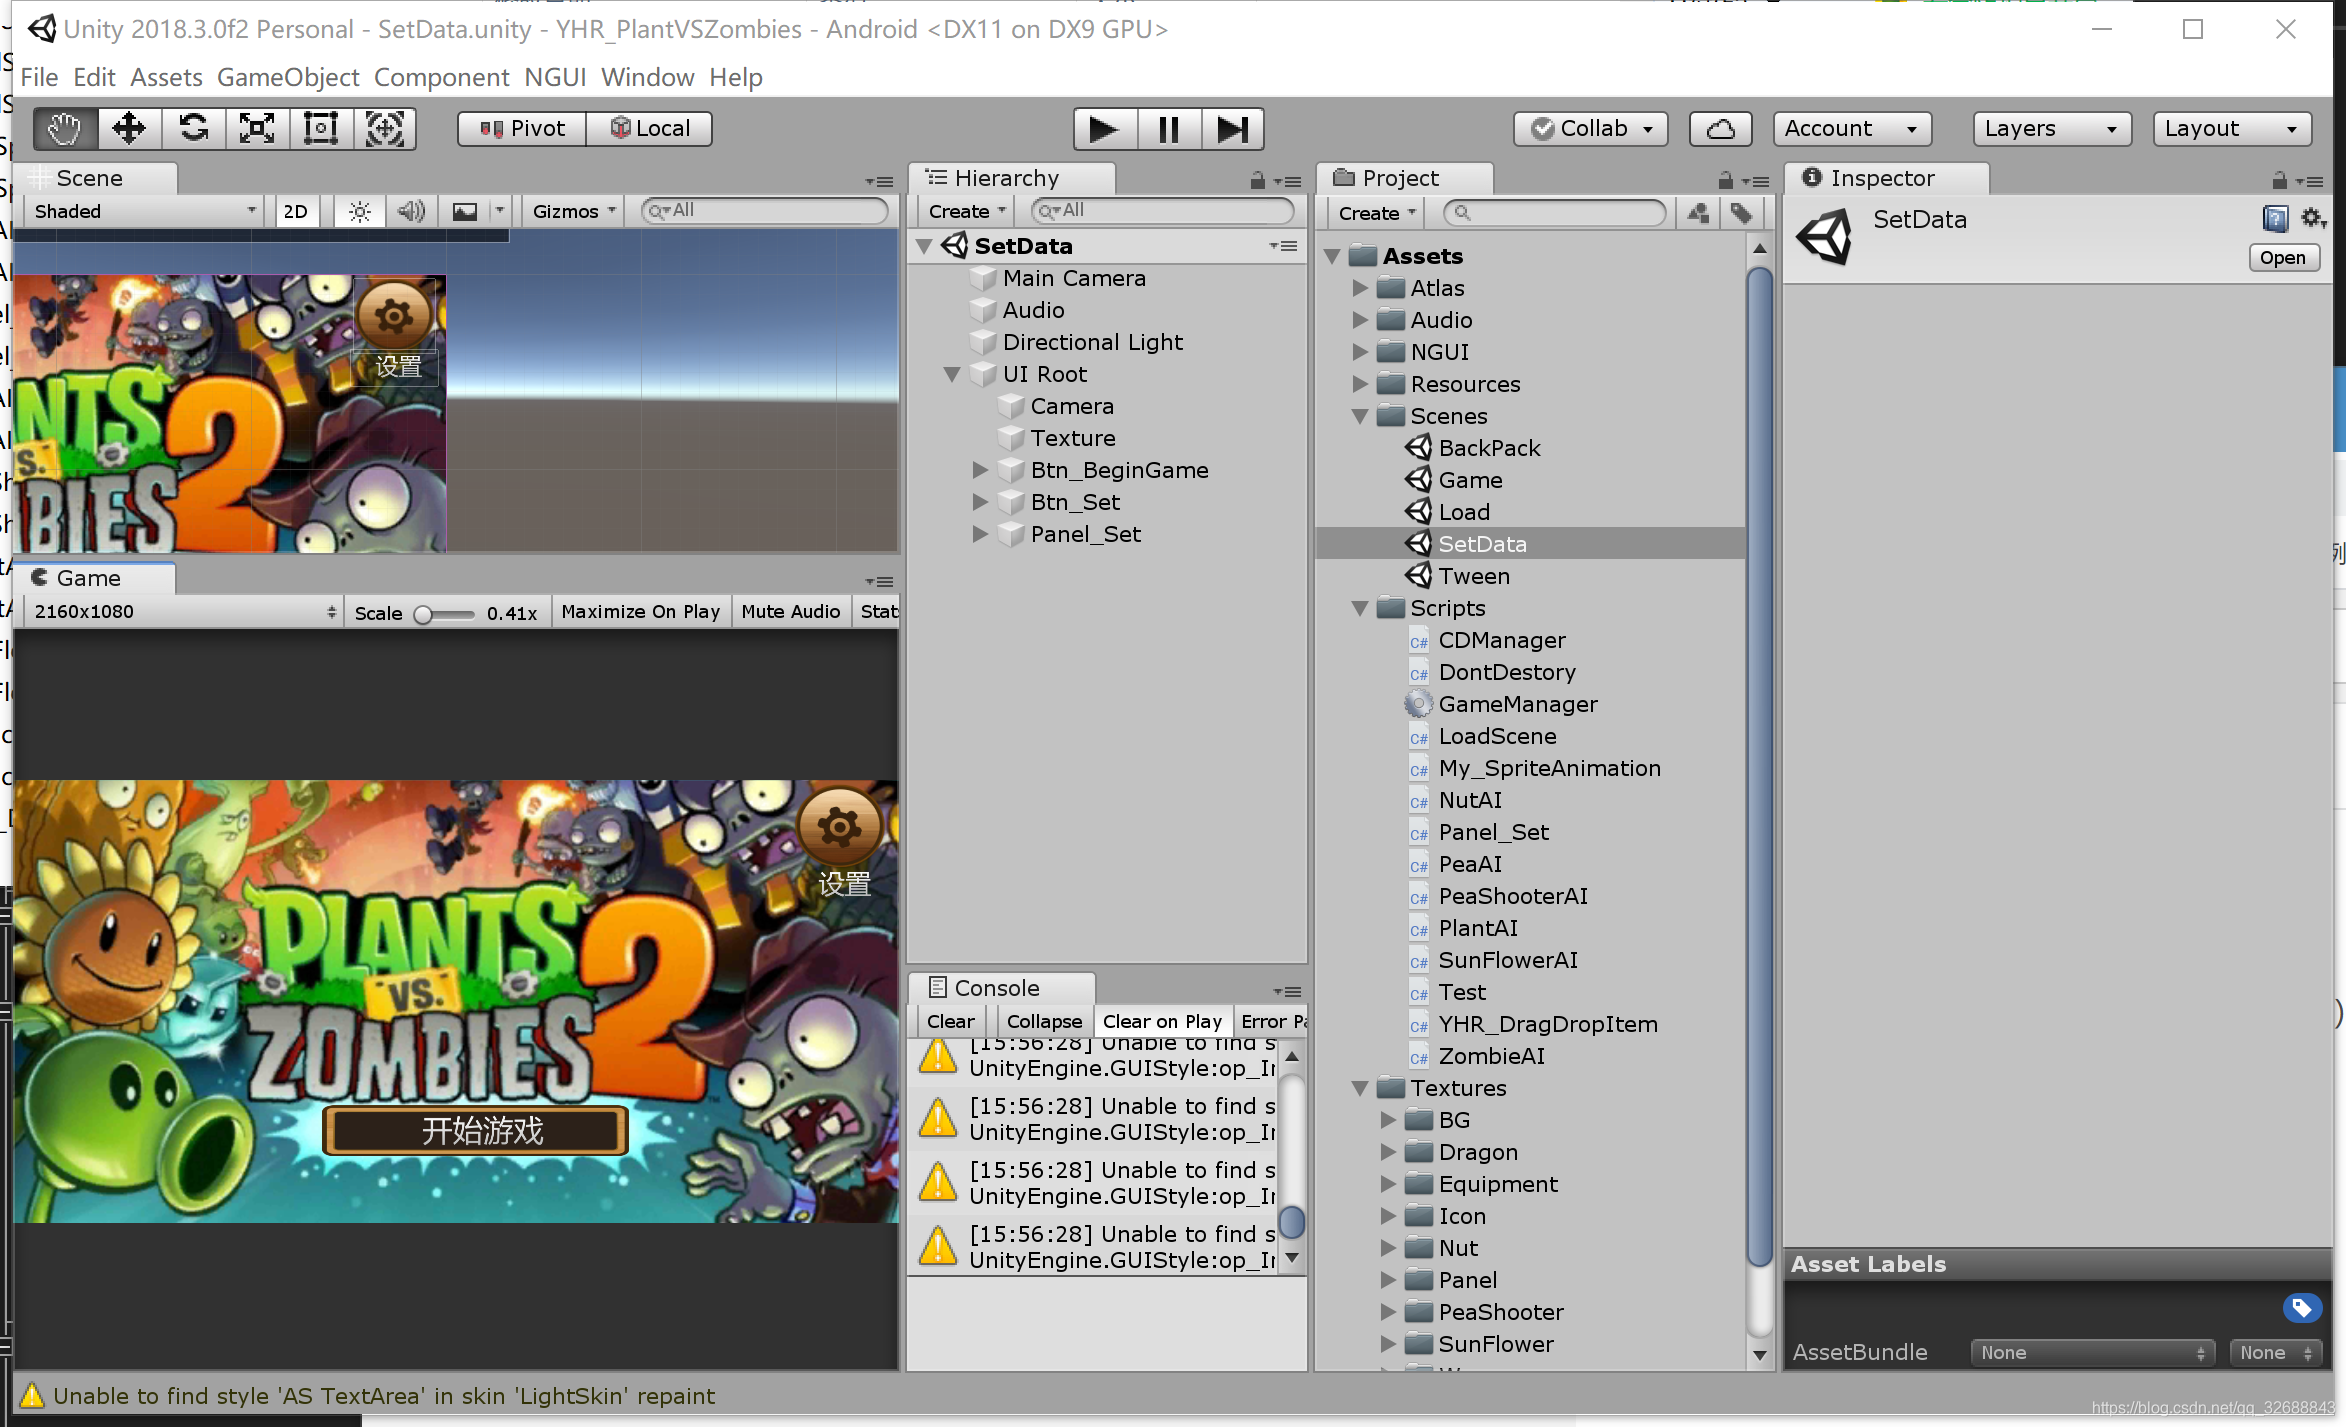Toggle Maximize On Play
The height and width of the screenshot is (1427, 2346).
coord(640,612)
